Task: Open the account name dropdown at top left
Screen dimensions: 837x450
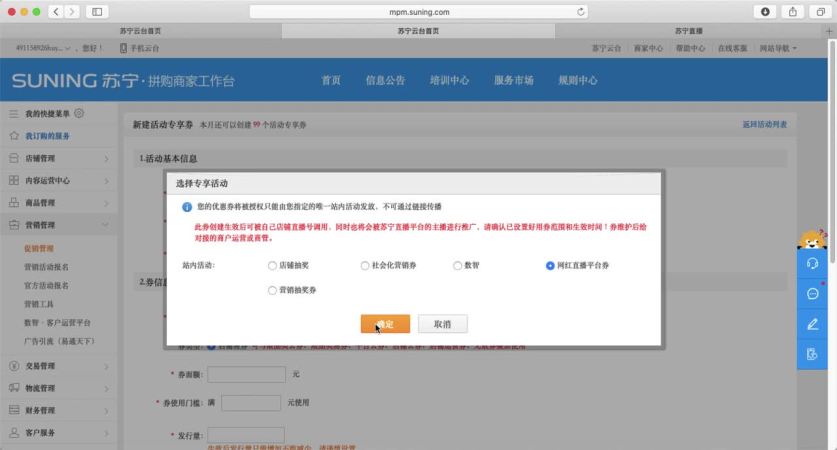Action: tap(43, 48)
